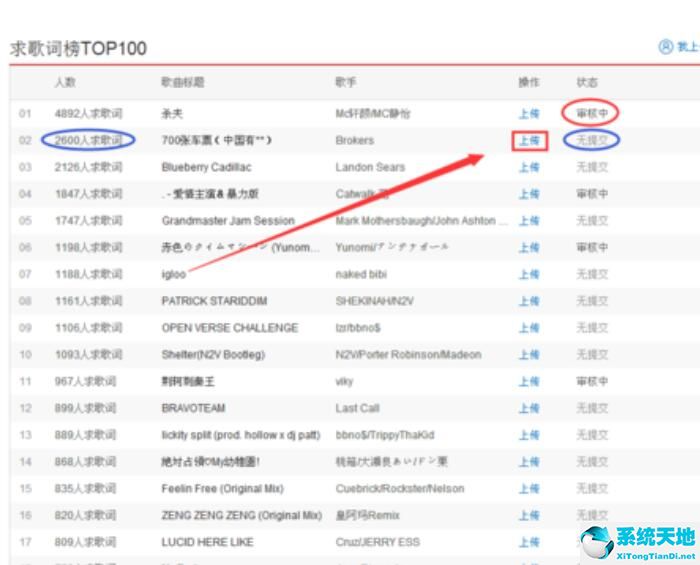700x565 pixels.
Task: Upload lyrics for Blueberry Cadillac
Action: (x=529, y=167)
